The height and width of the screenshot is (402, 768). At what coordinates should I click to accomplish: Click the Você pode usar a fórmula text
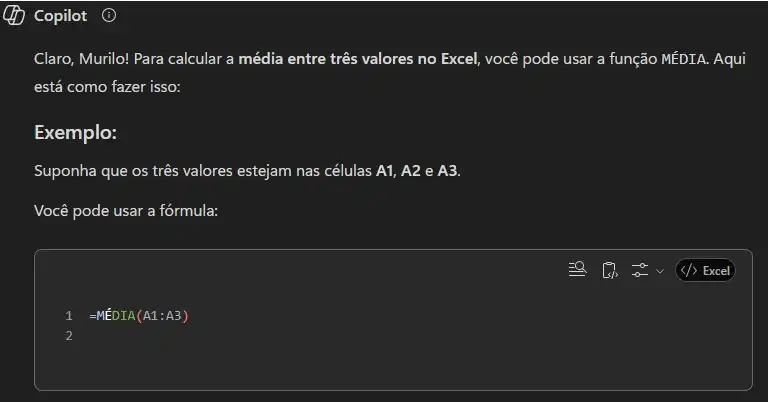tap(126, 211)
